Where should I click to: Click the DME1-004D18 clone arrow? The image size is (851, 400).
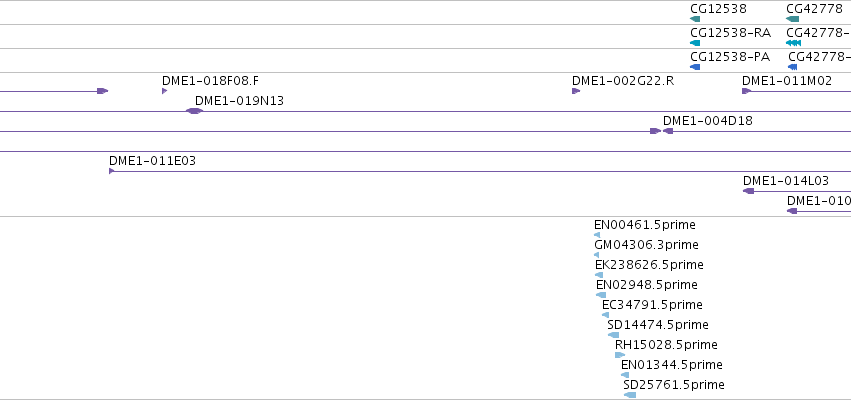(668, 131)
